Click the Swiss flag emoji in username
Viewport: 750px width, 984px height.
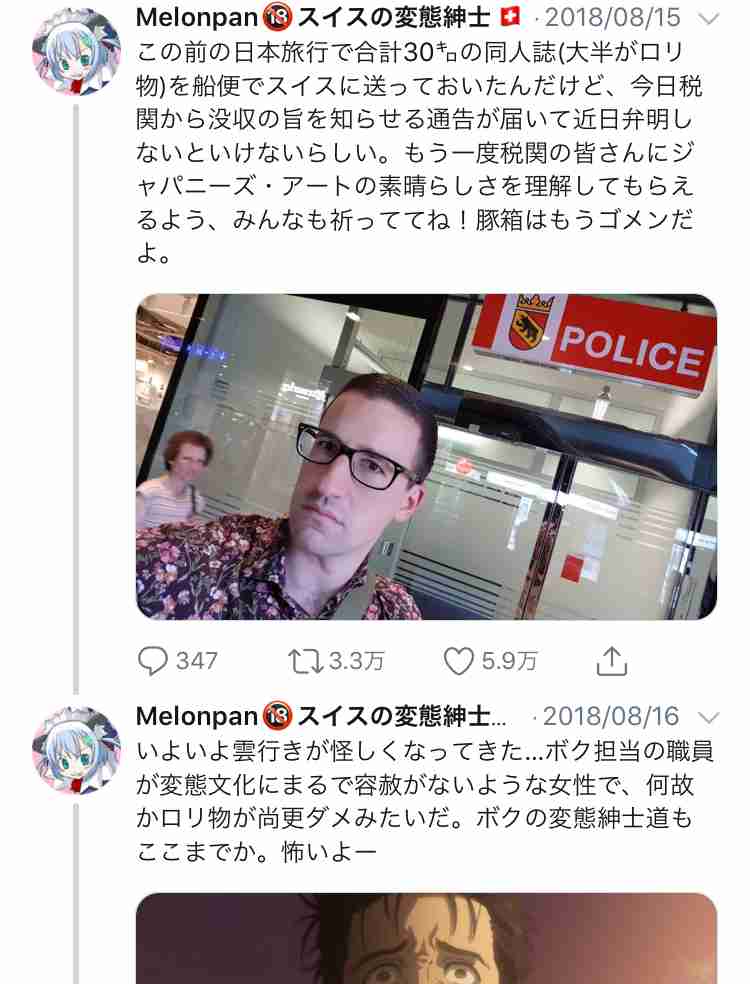[510, 18]
